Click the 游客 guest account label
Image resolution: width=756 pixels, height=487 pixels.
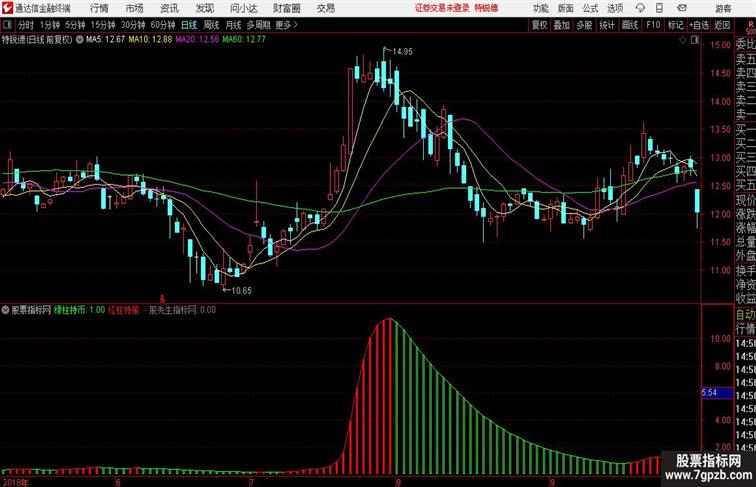pyautogui.click(x=723, y=8)
